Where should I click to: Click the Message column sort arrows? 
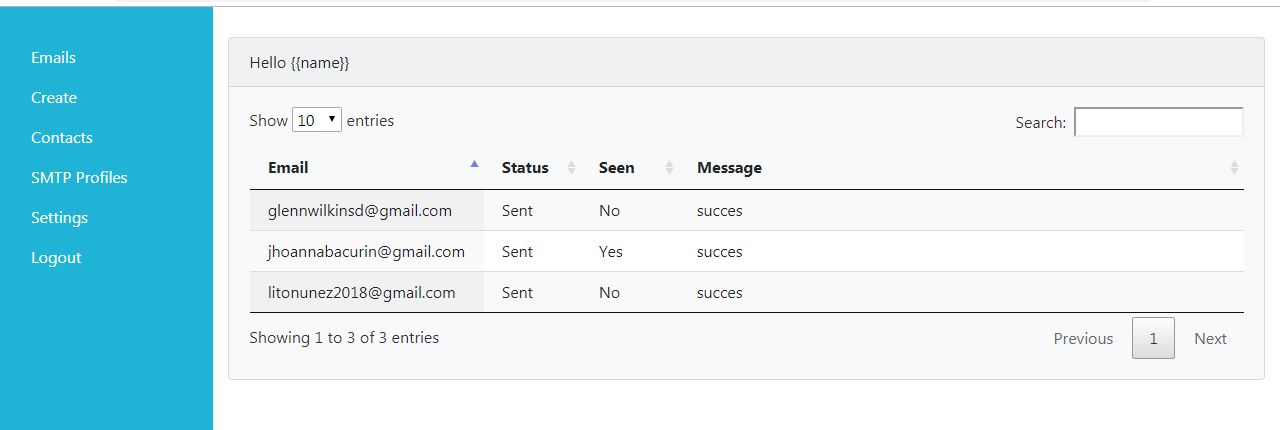[x=1234, y=168]
